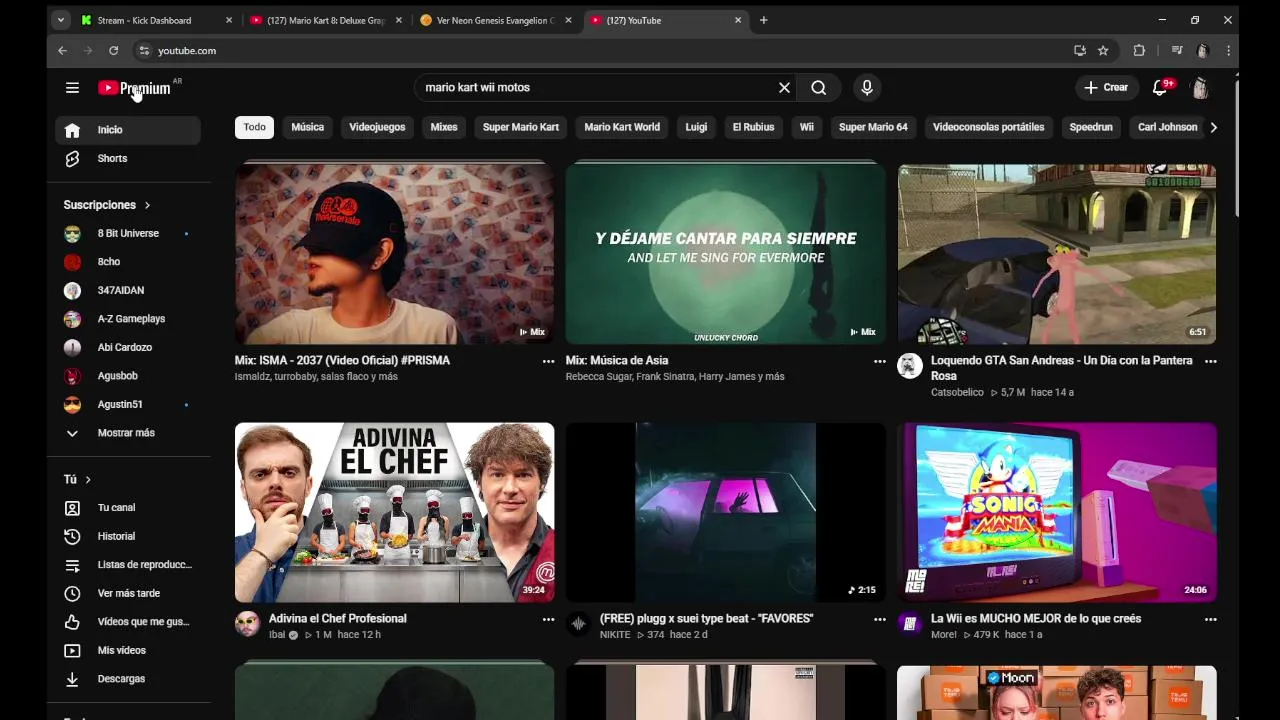Image resolution: width=1280 pixels, height=720 pixels.
Task: Open 8 Bit Universe subscription
Action: coord(128,234)
